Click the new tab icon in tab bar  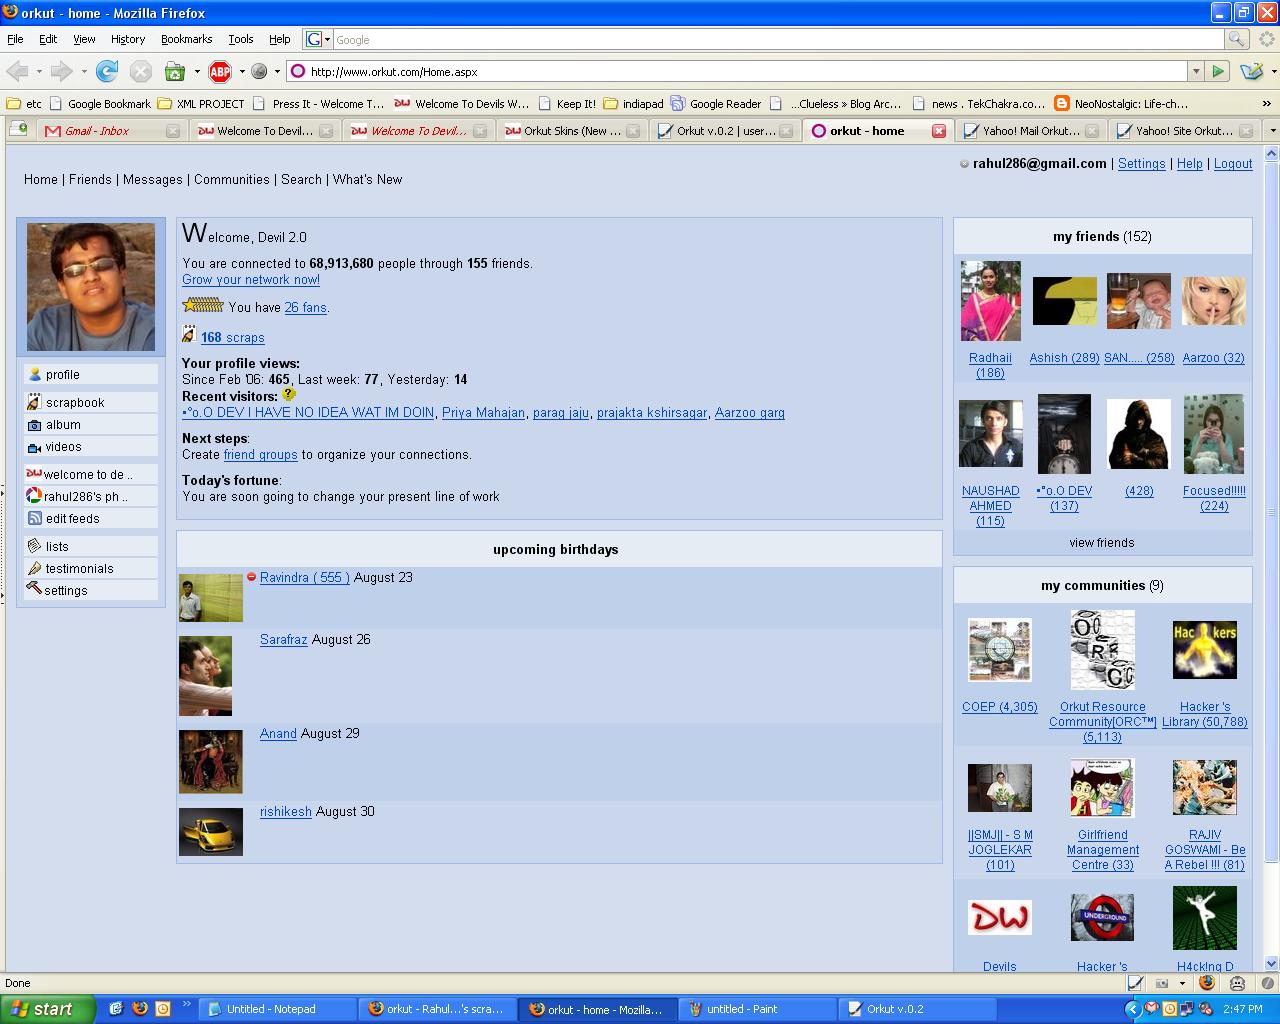tap(18, 129)
